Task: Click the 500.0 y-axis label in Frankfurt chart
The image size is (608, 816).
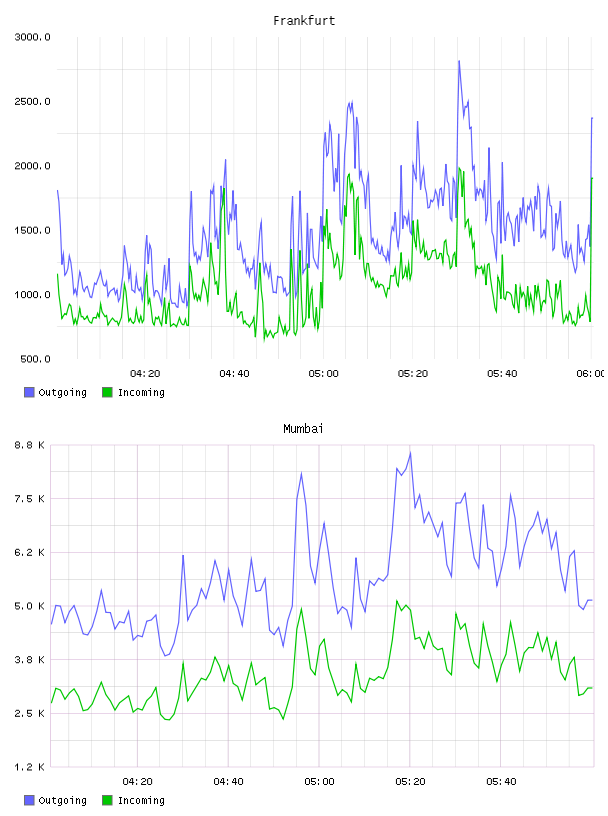Action: click(x=35, y=359)
